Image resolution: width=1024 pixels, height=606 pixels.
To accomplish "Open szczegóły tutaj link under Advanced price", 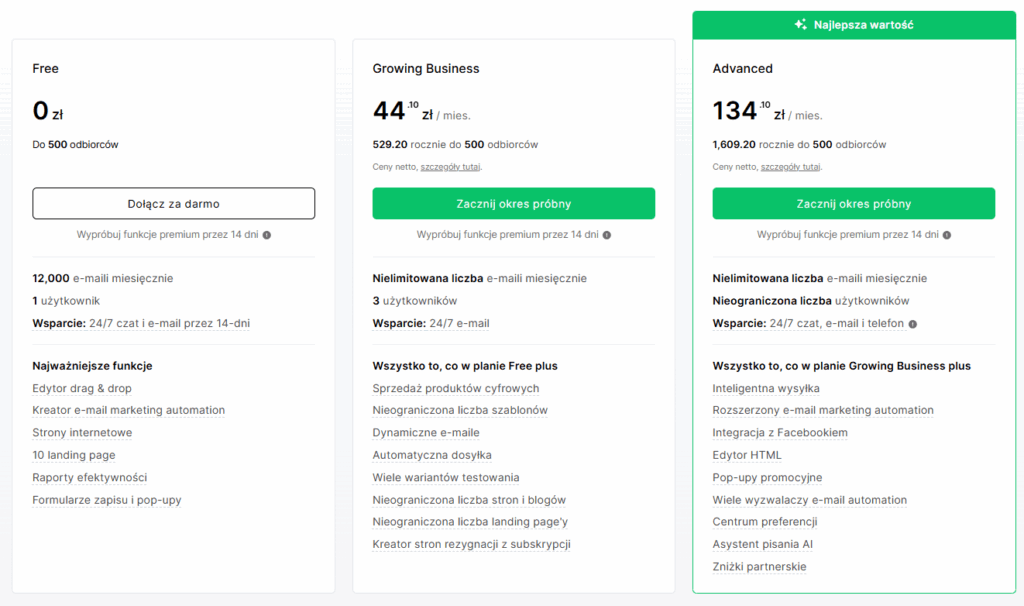I will [791, 167].
